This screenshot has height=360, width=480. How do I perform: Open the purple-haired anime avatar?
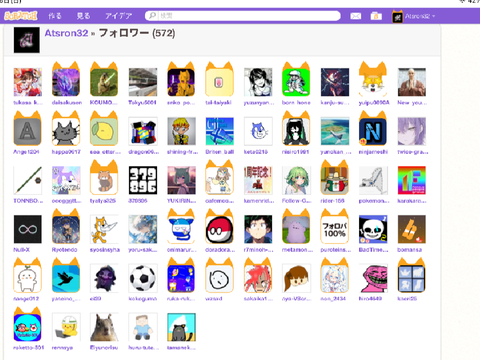coord(412,131)
